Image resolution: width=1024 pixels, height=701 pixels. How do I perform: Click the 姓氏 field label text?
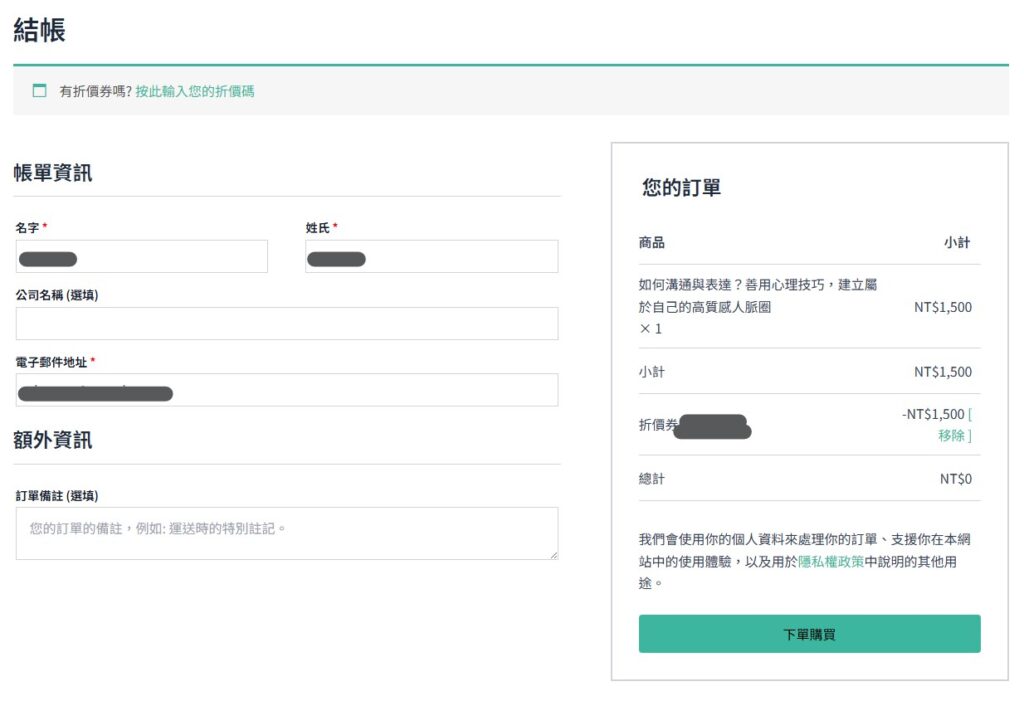click(x=318, y=228)
